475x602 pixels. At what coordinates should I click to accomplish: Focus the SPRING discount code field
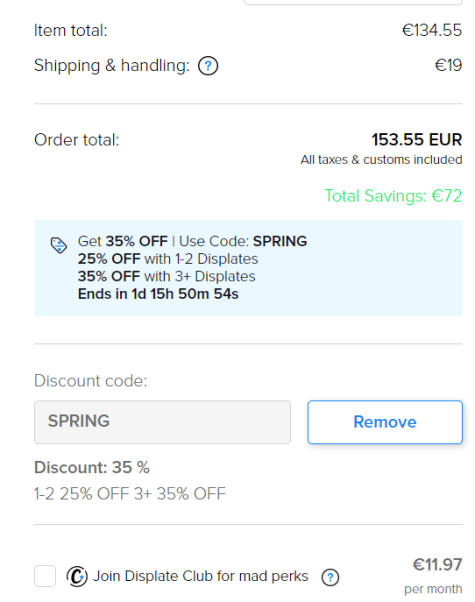click(162, 422)
